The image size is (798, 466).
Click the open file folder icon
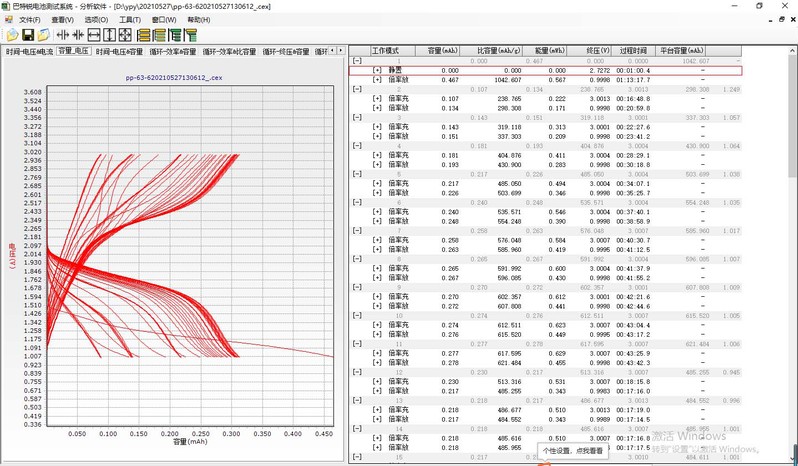coord(12,35)
